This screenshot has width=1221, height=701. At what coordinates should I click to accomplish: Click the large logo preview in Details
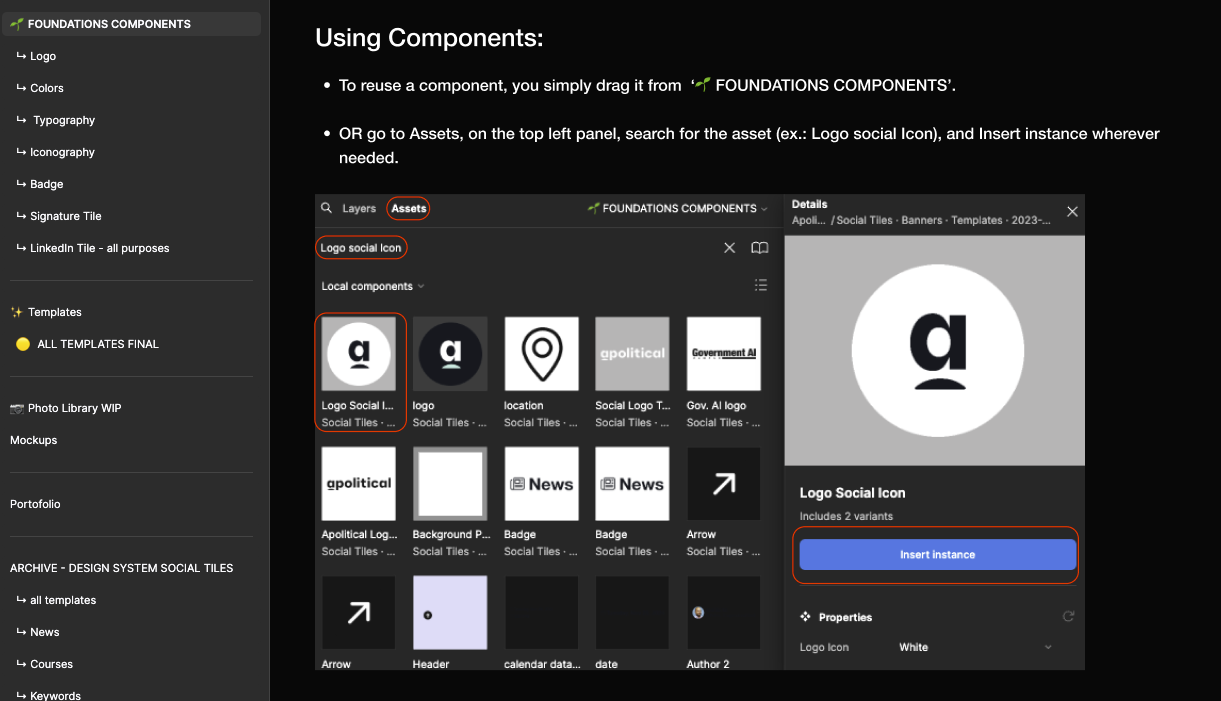pyautogui.click(x=935, y=351)
